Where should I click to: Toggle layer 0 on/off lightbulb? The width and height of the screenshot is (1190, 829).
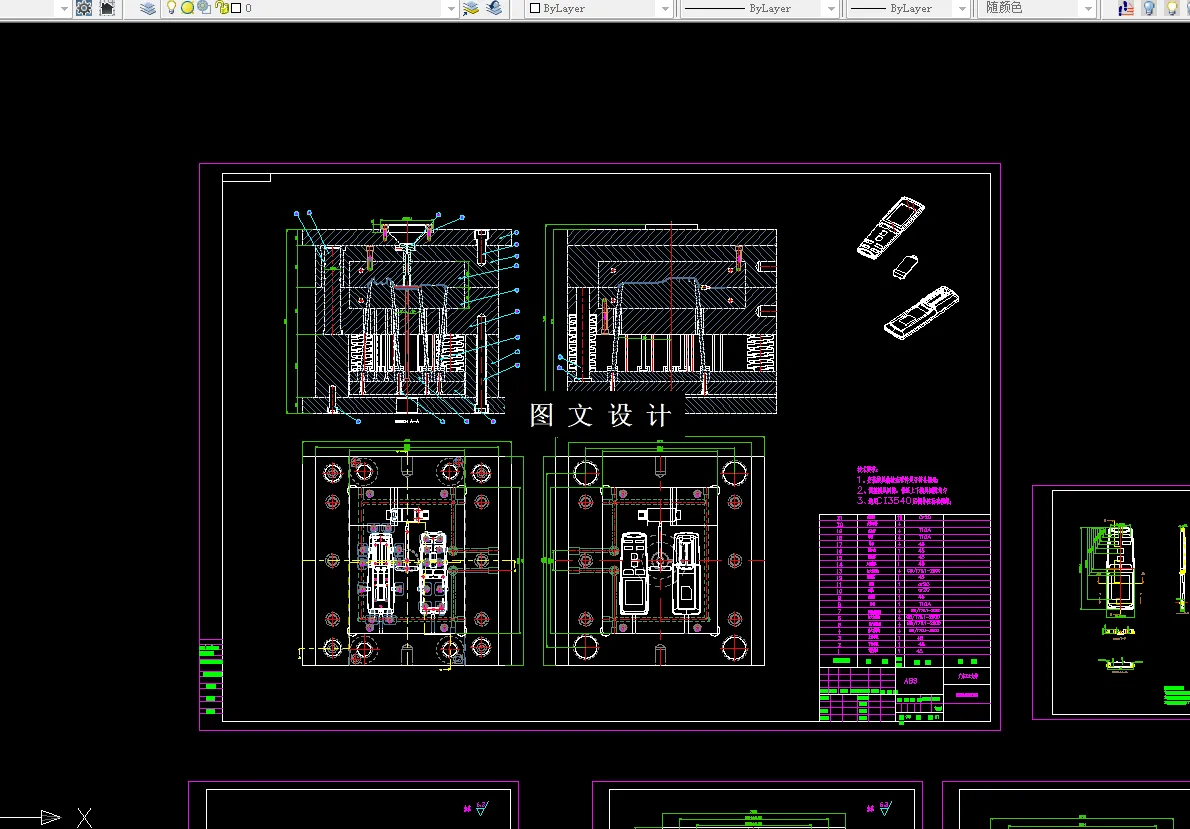(172, 8)
